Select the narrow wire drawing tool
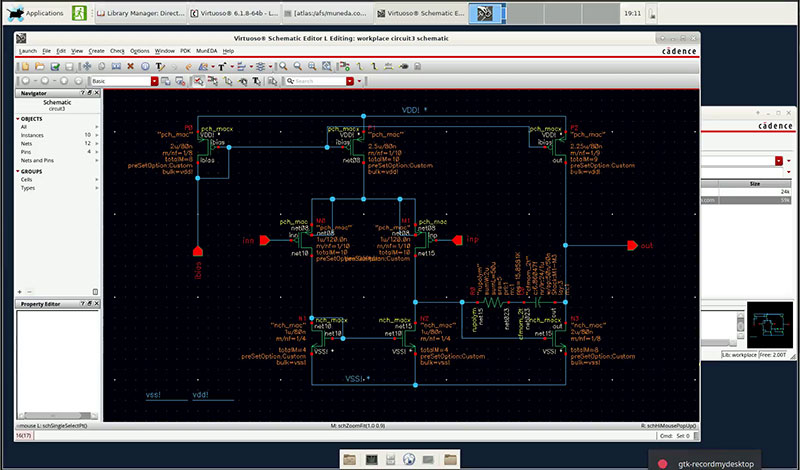Viewport: 800px width, 470px height. pyautogui.click(x=360, y=66)
